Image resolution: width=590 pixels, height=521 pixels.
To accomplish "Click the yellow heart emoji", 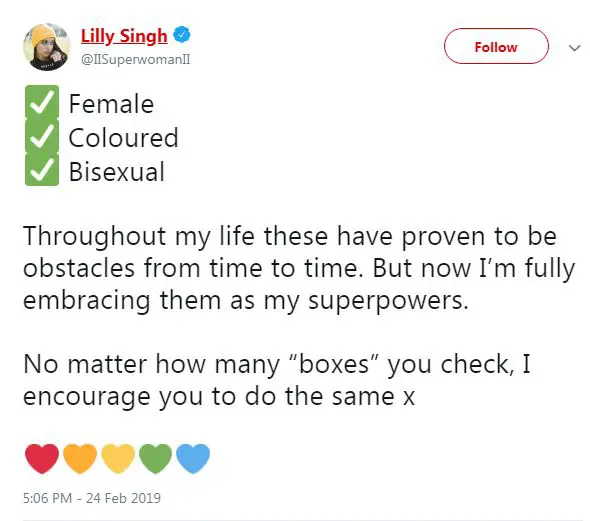I will pos(118,458).
